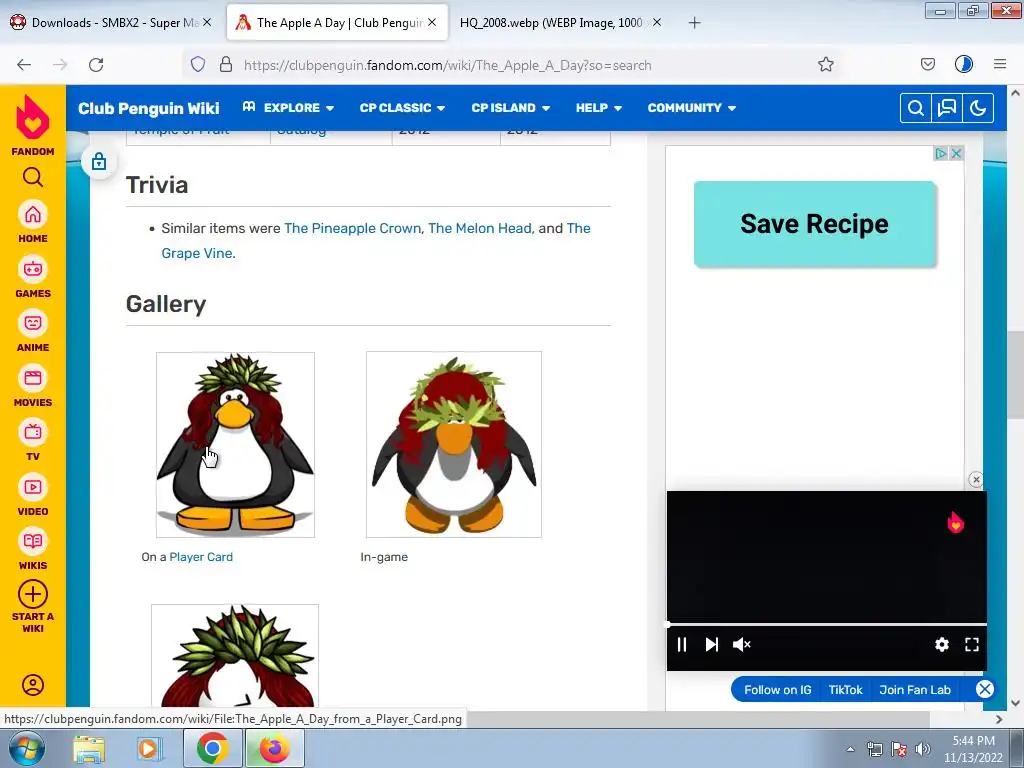Open The Pineapple Crown link
Image resolution: width=1024 pixels, height=768 pixels.
[353, 228]
